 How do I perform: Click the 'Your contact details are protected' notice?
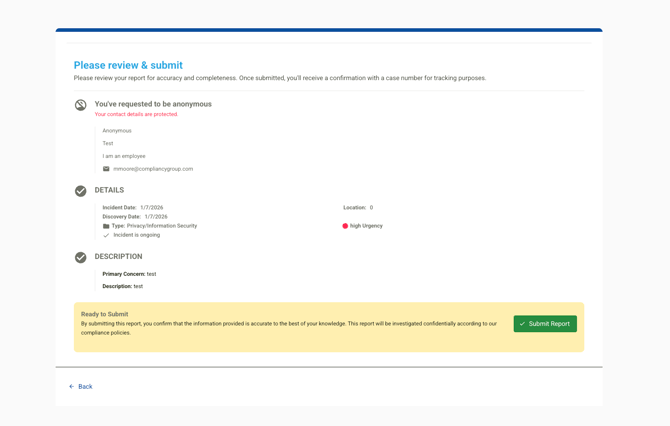136,114
